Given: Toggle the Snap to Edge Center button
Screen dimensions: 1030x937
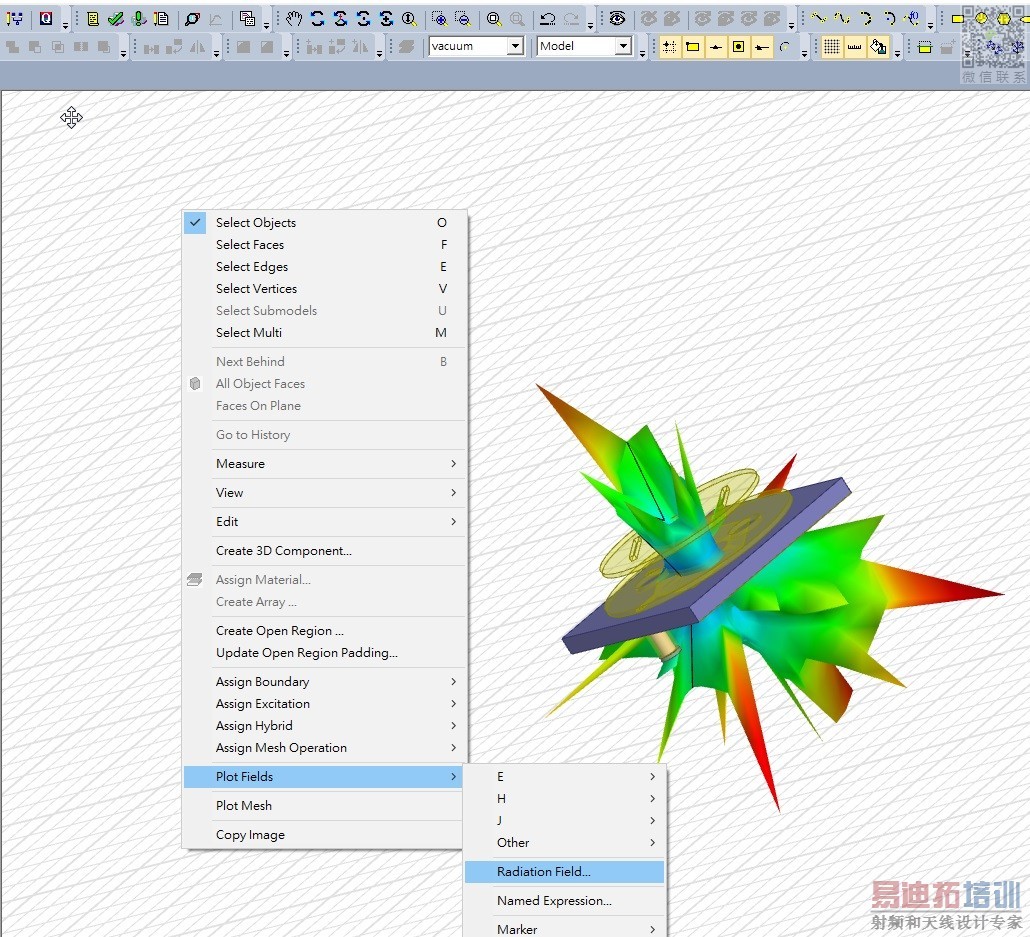Looking at the screenshot, I should [x=715, y=47].
